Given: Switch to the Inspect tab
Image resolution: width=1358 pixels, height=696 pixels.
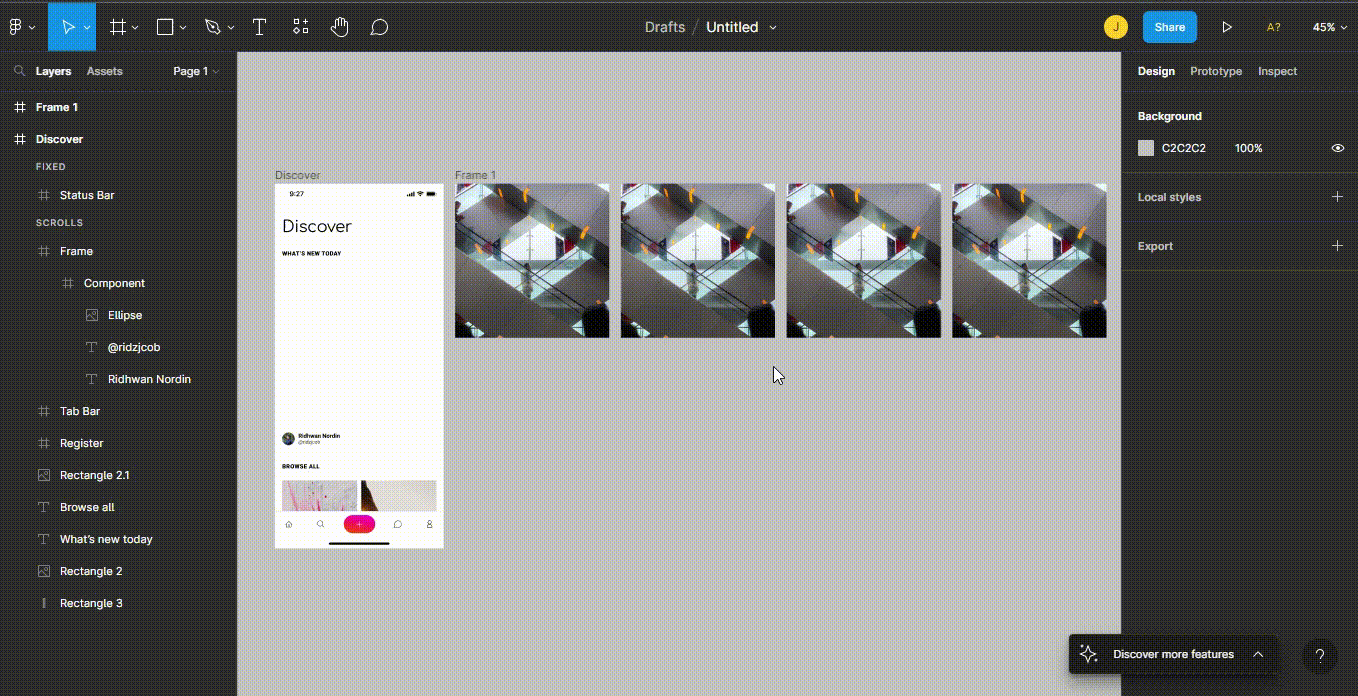Looking at the screenshot, I should tap(1277, 71).
